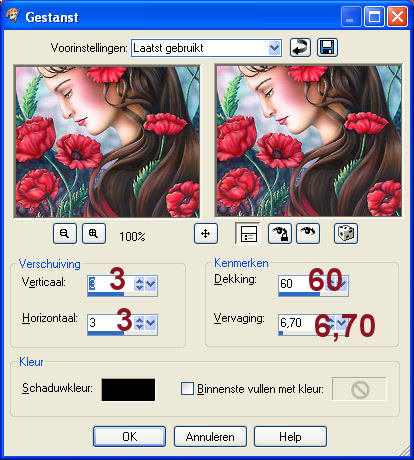Toggle the show/hide previews button
This screenshot has width=414, height=460.
[248, 233]
